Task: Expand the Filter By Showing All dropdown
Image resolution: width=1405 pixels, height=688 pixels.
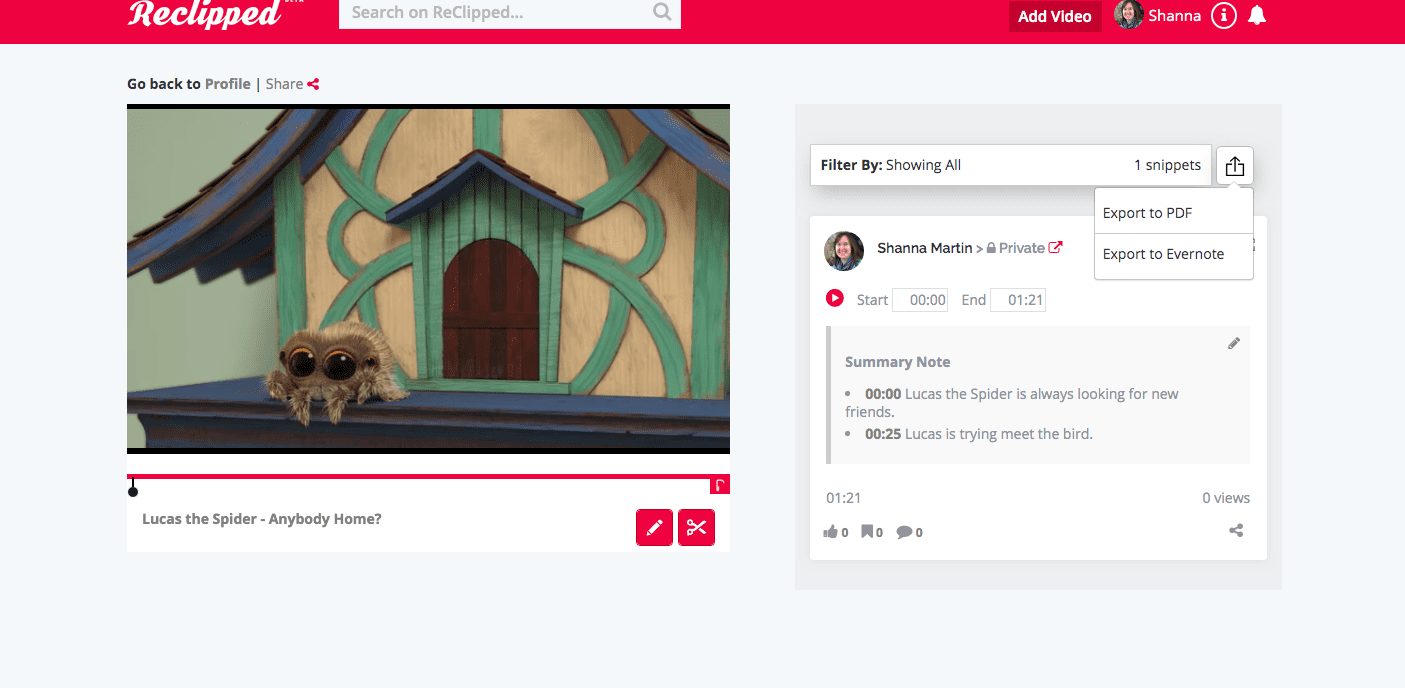Action: coord(1011,165)
